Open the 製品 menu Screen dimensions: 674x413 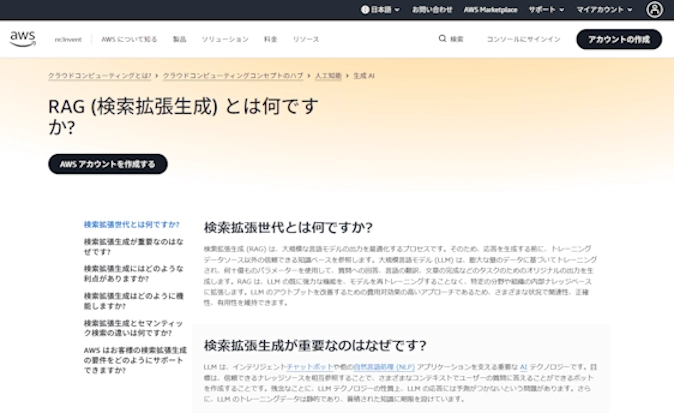(179, 40)
